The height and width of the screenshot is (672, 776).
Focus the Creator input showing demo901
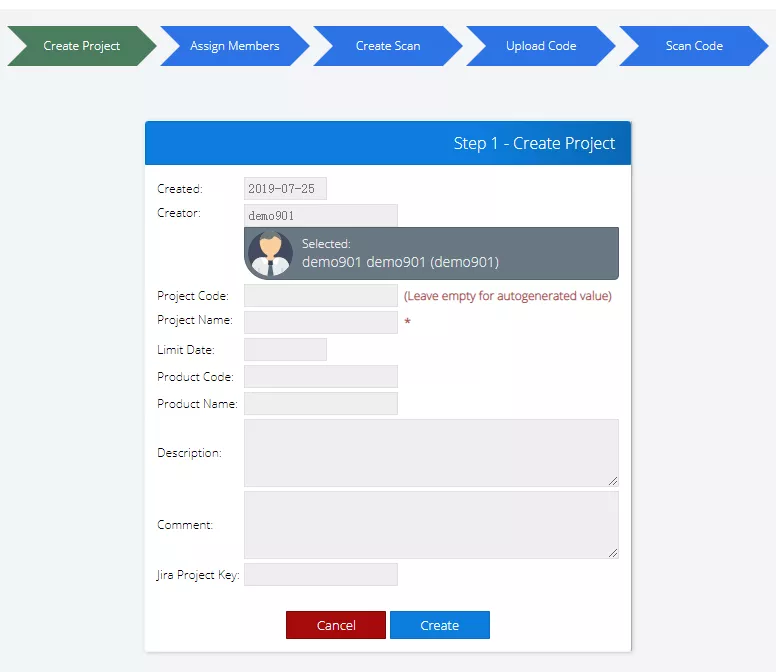coord(321,216)
